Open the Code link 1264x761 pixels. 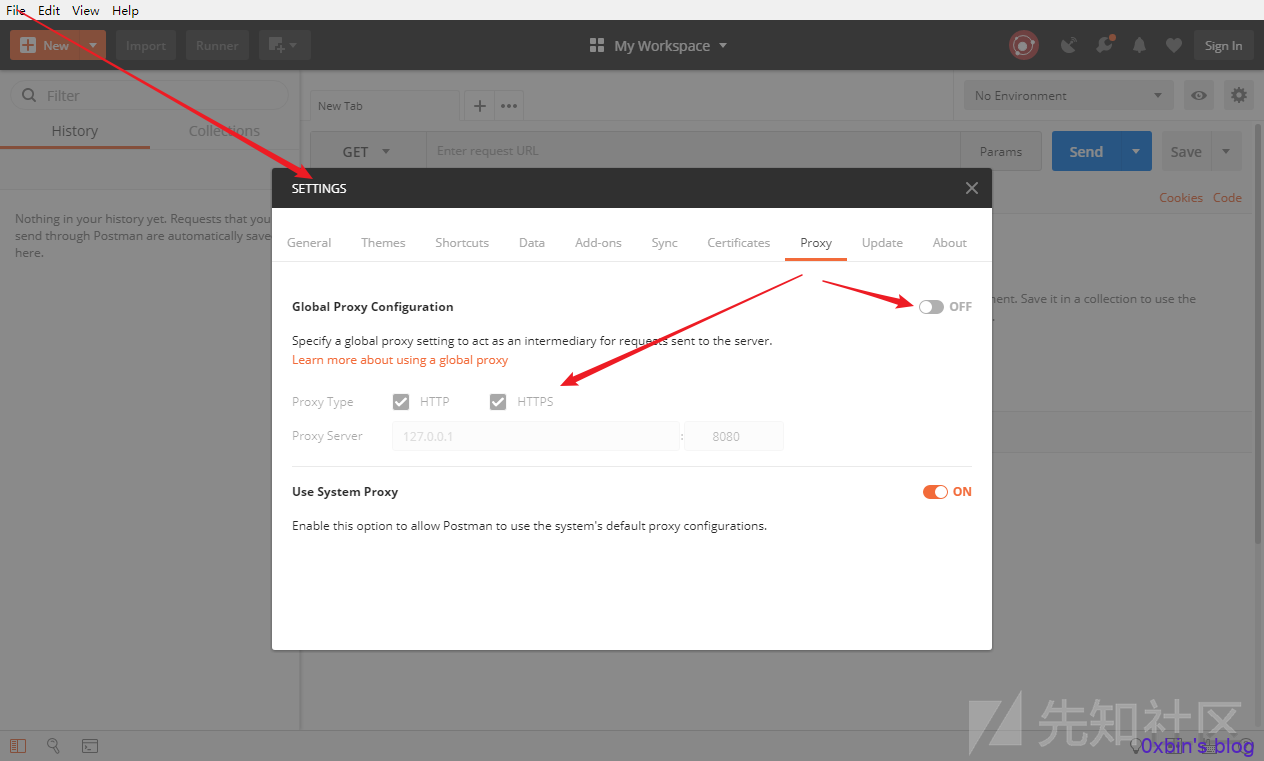(1227, 198)
